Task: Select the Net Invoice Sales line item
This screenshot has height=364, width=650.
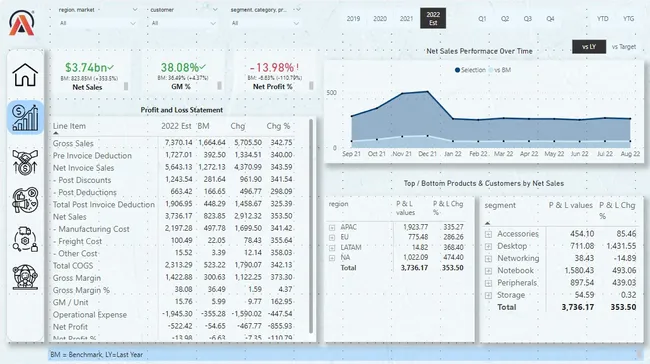Action: [x=83, y=168]
